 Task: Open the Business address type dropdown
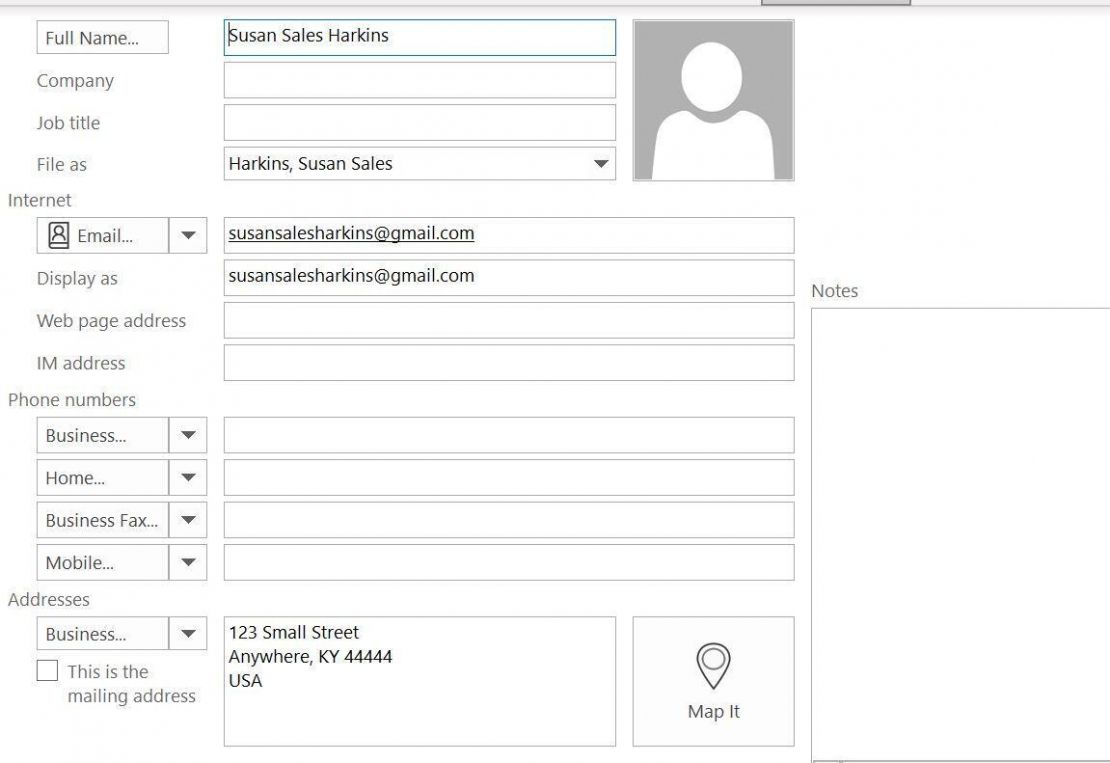click(x=189, y=633)
